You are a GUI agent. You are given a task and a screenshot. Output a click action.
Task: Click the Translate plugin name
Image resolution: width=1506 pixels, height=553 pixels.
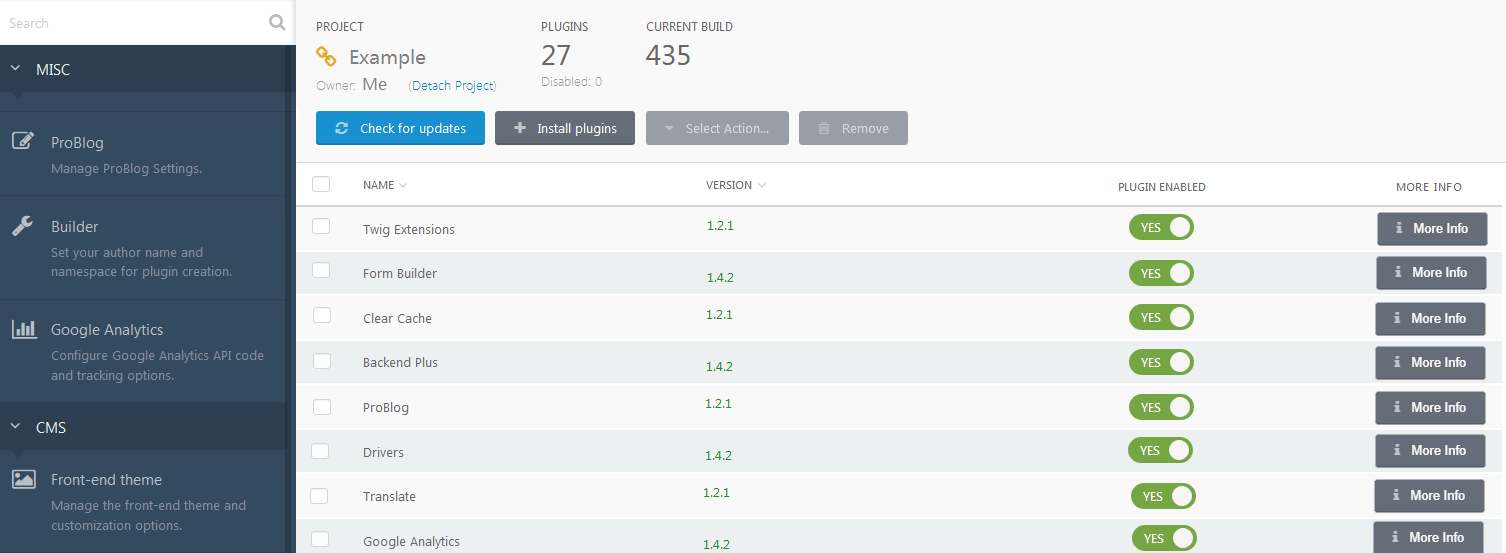pos(389,496)
